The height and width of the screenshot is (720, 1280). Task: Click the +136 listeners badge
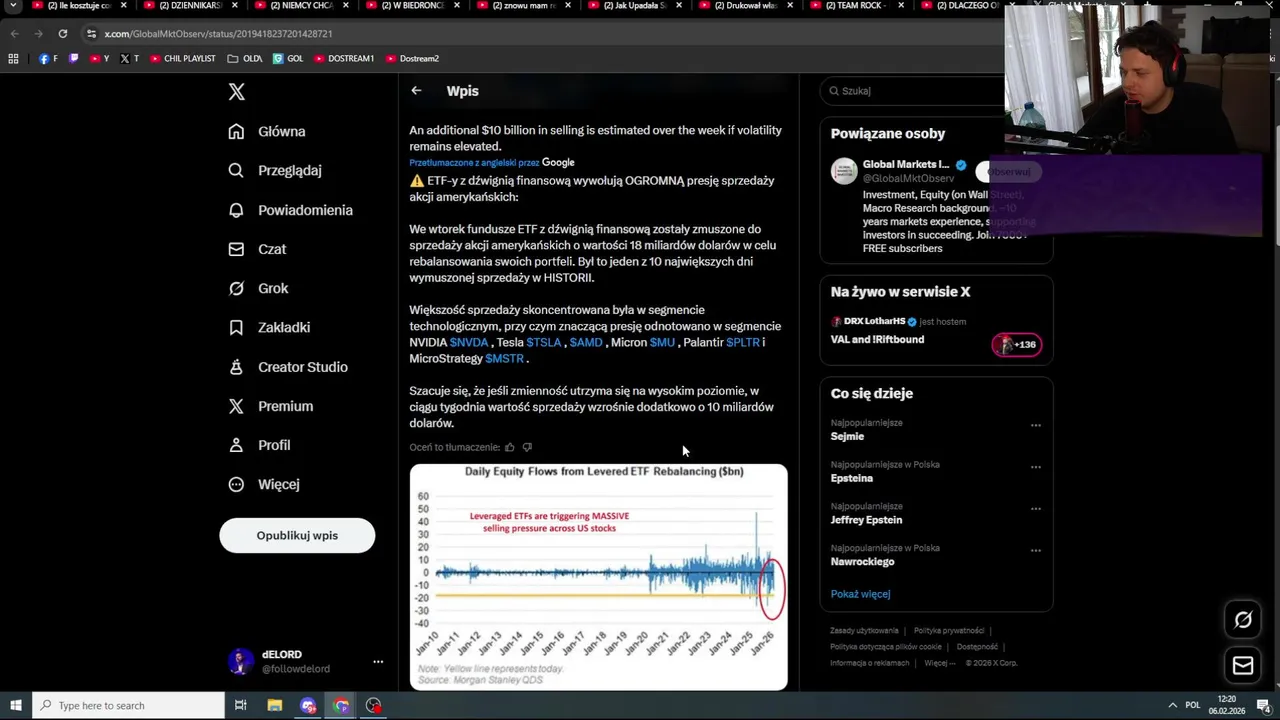[1017, 345]
